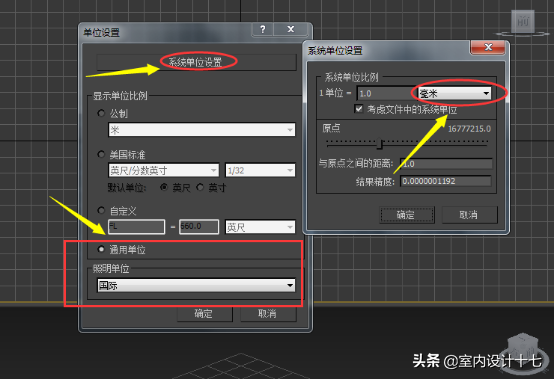Open the 1/32 fraction dropdown

pos(260,170)
